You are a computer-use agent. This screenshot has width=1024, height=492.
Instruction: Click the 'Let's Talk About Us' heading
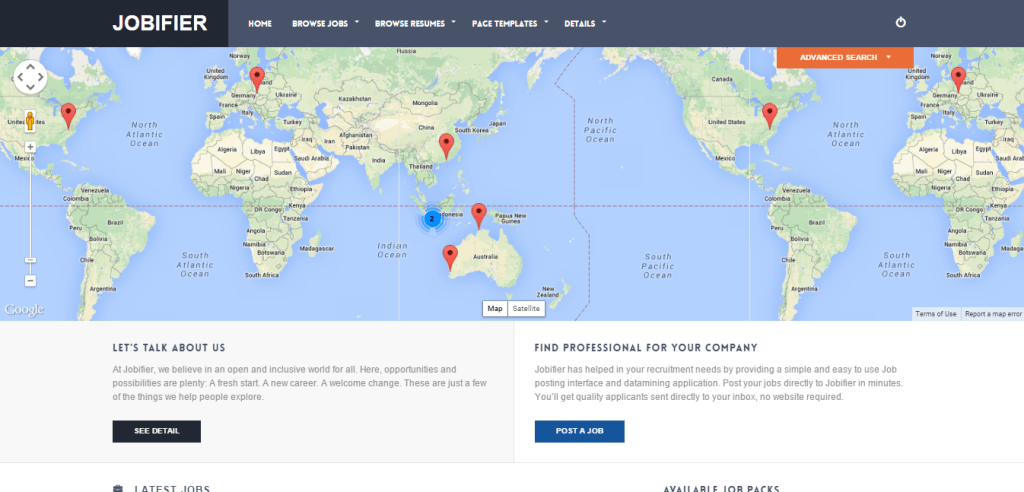(169, 348)
